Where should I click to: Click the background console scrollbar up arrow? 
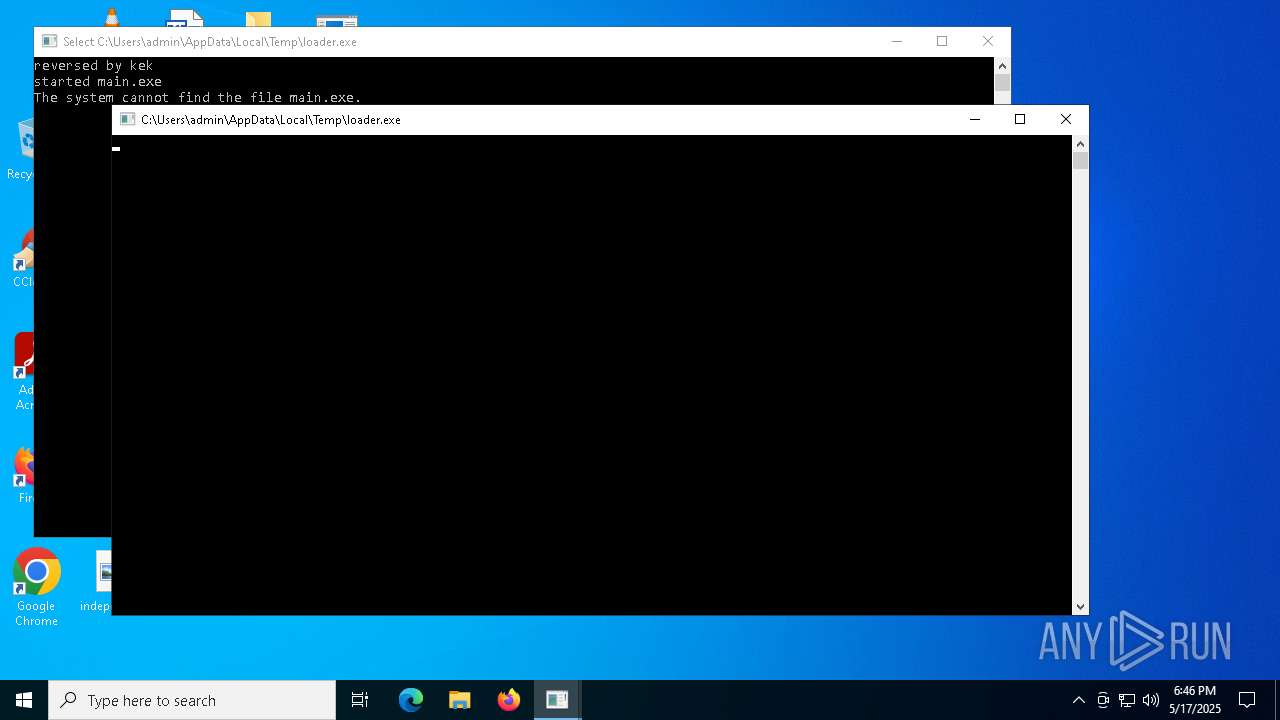tap(1002, 66)
